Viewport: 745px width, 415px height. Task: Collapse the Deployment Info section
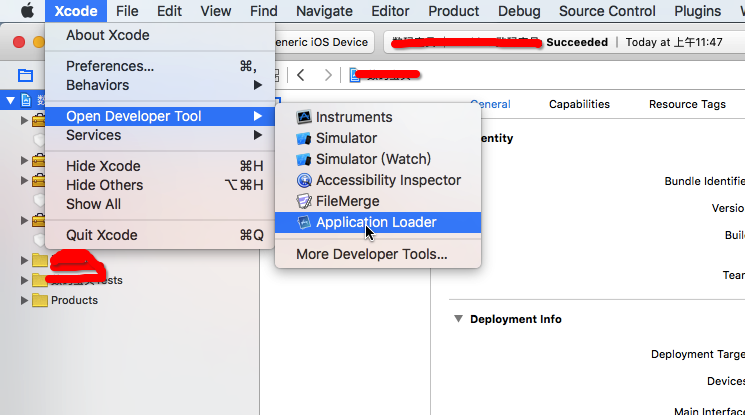(458, 319)
